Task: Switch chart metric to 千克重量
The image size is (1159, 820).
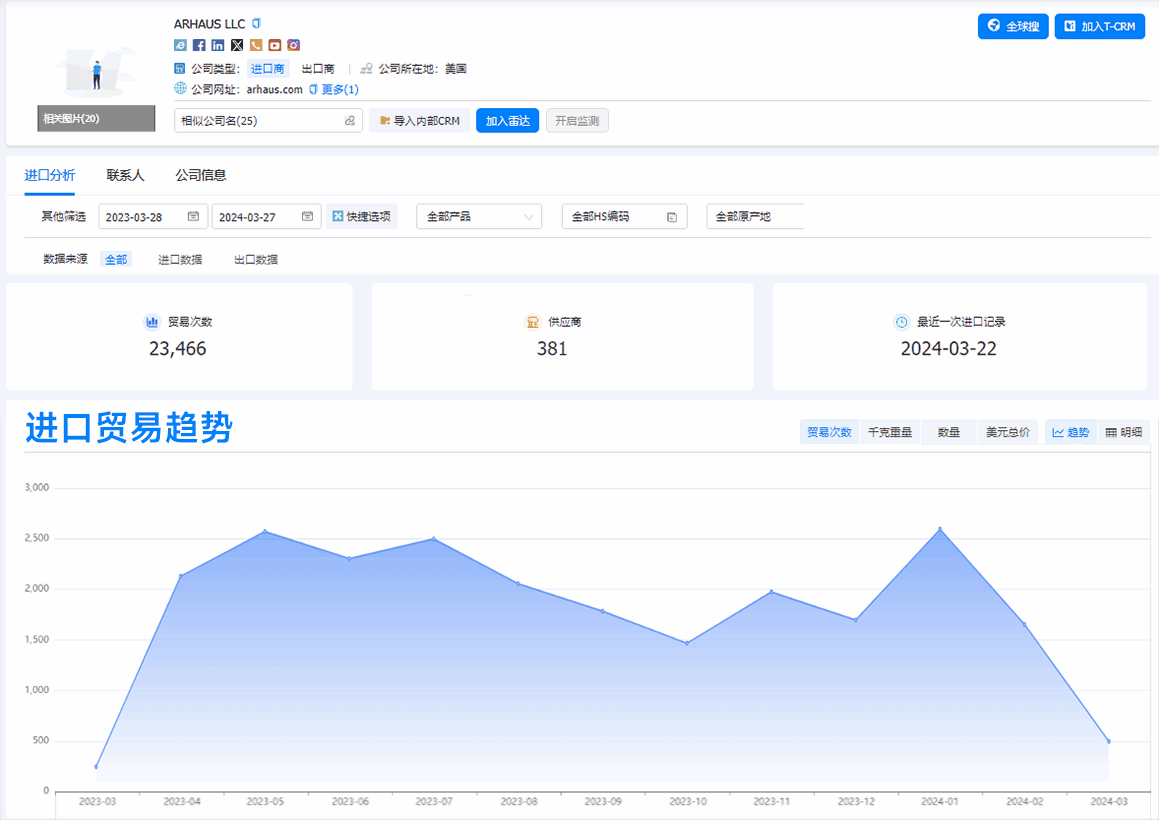Action: click(889, 432)
